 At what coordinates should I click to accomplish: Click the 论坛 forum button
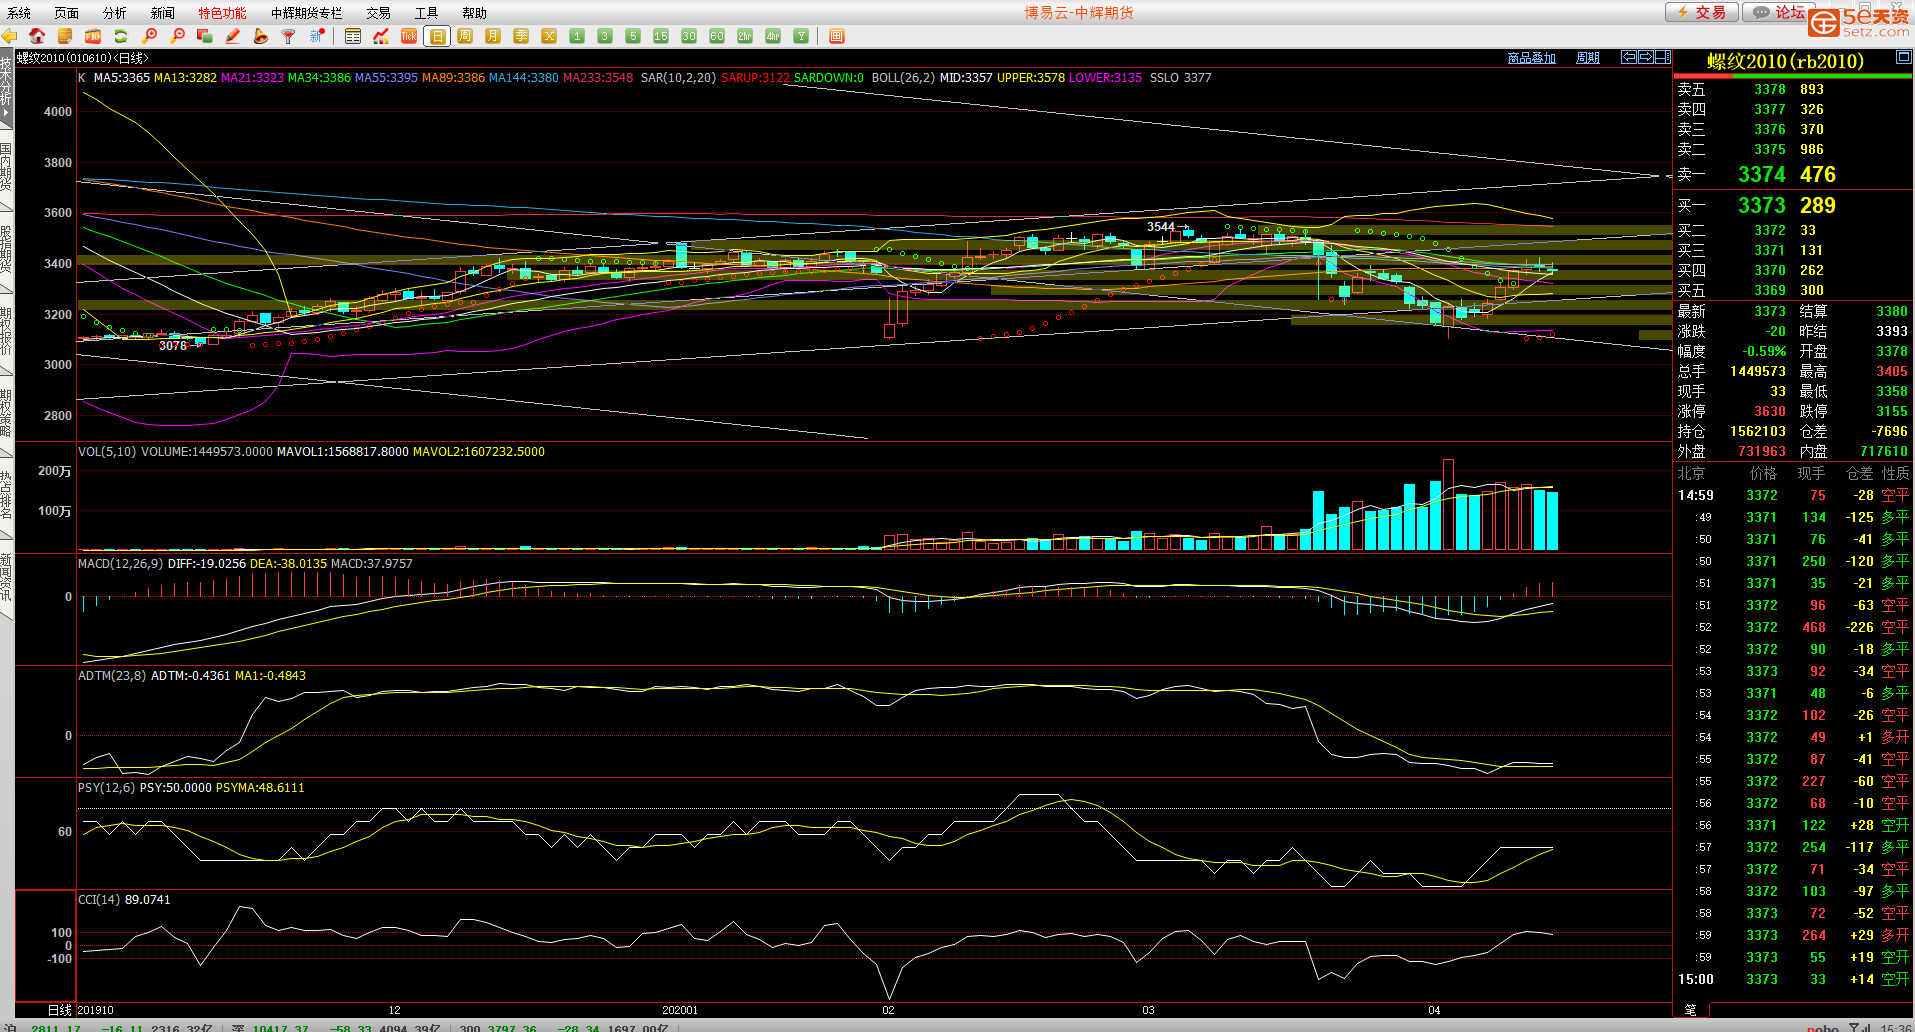click(x=1779, y=12)
